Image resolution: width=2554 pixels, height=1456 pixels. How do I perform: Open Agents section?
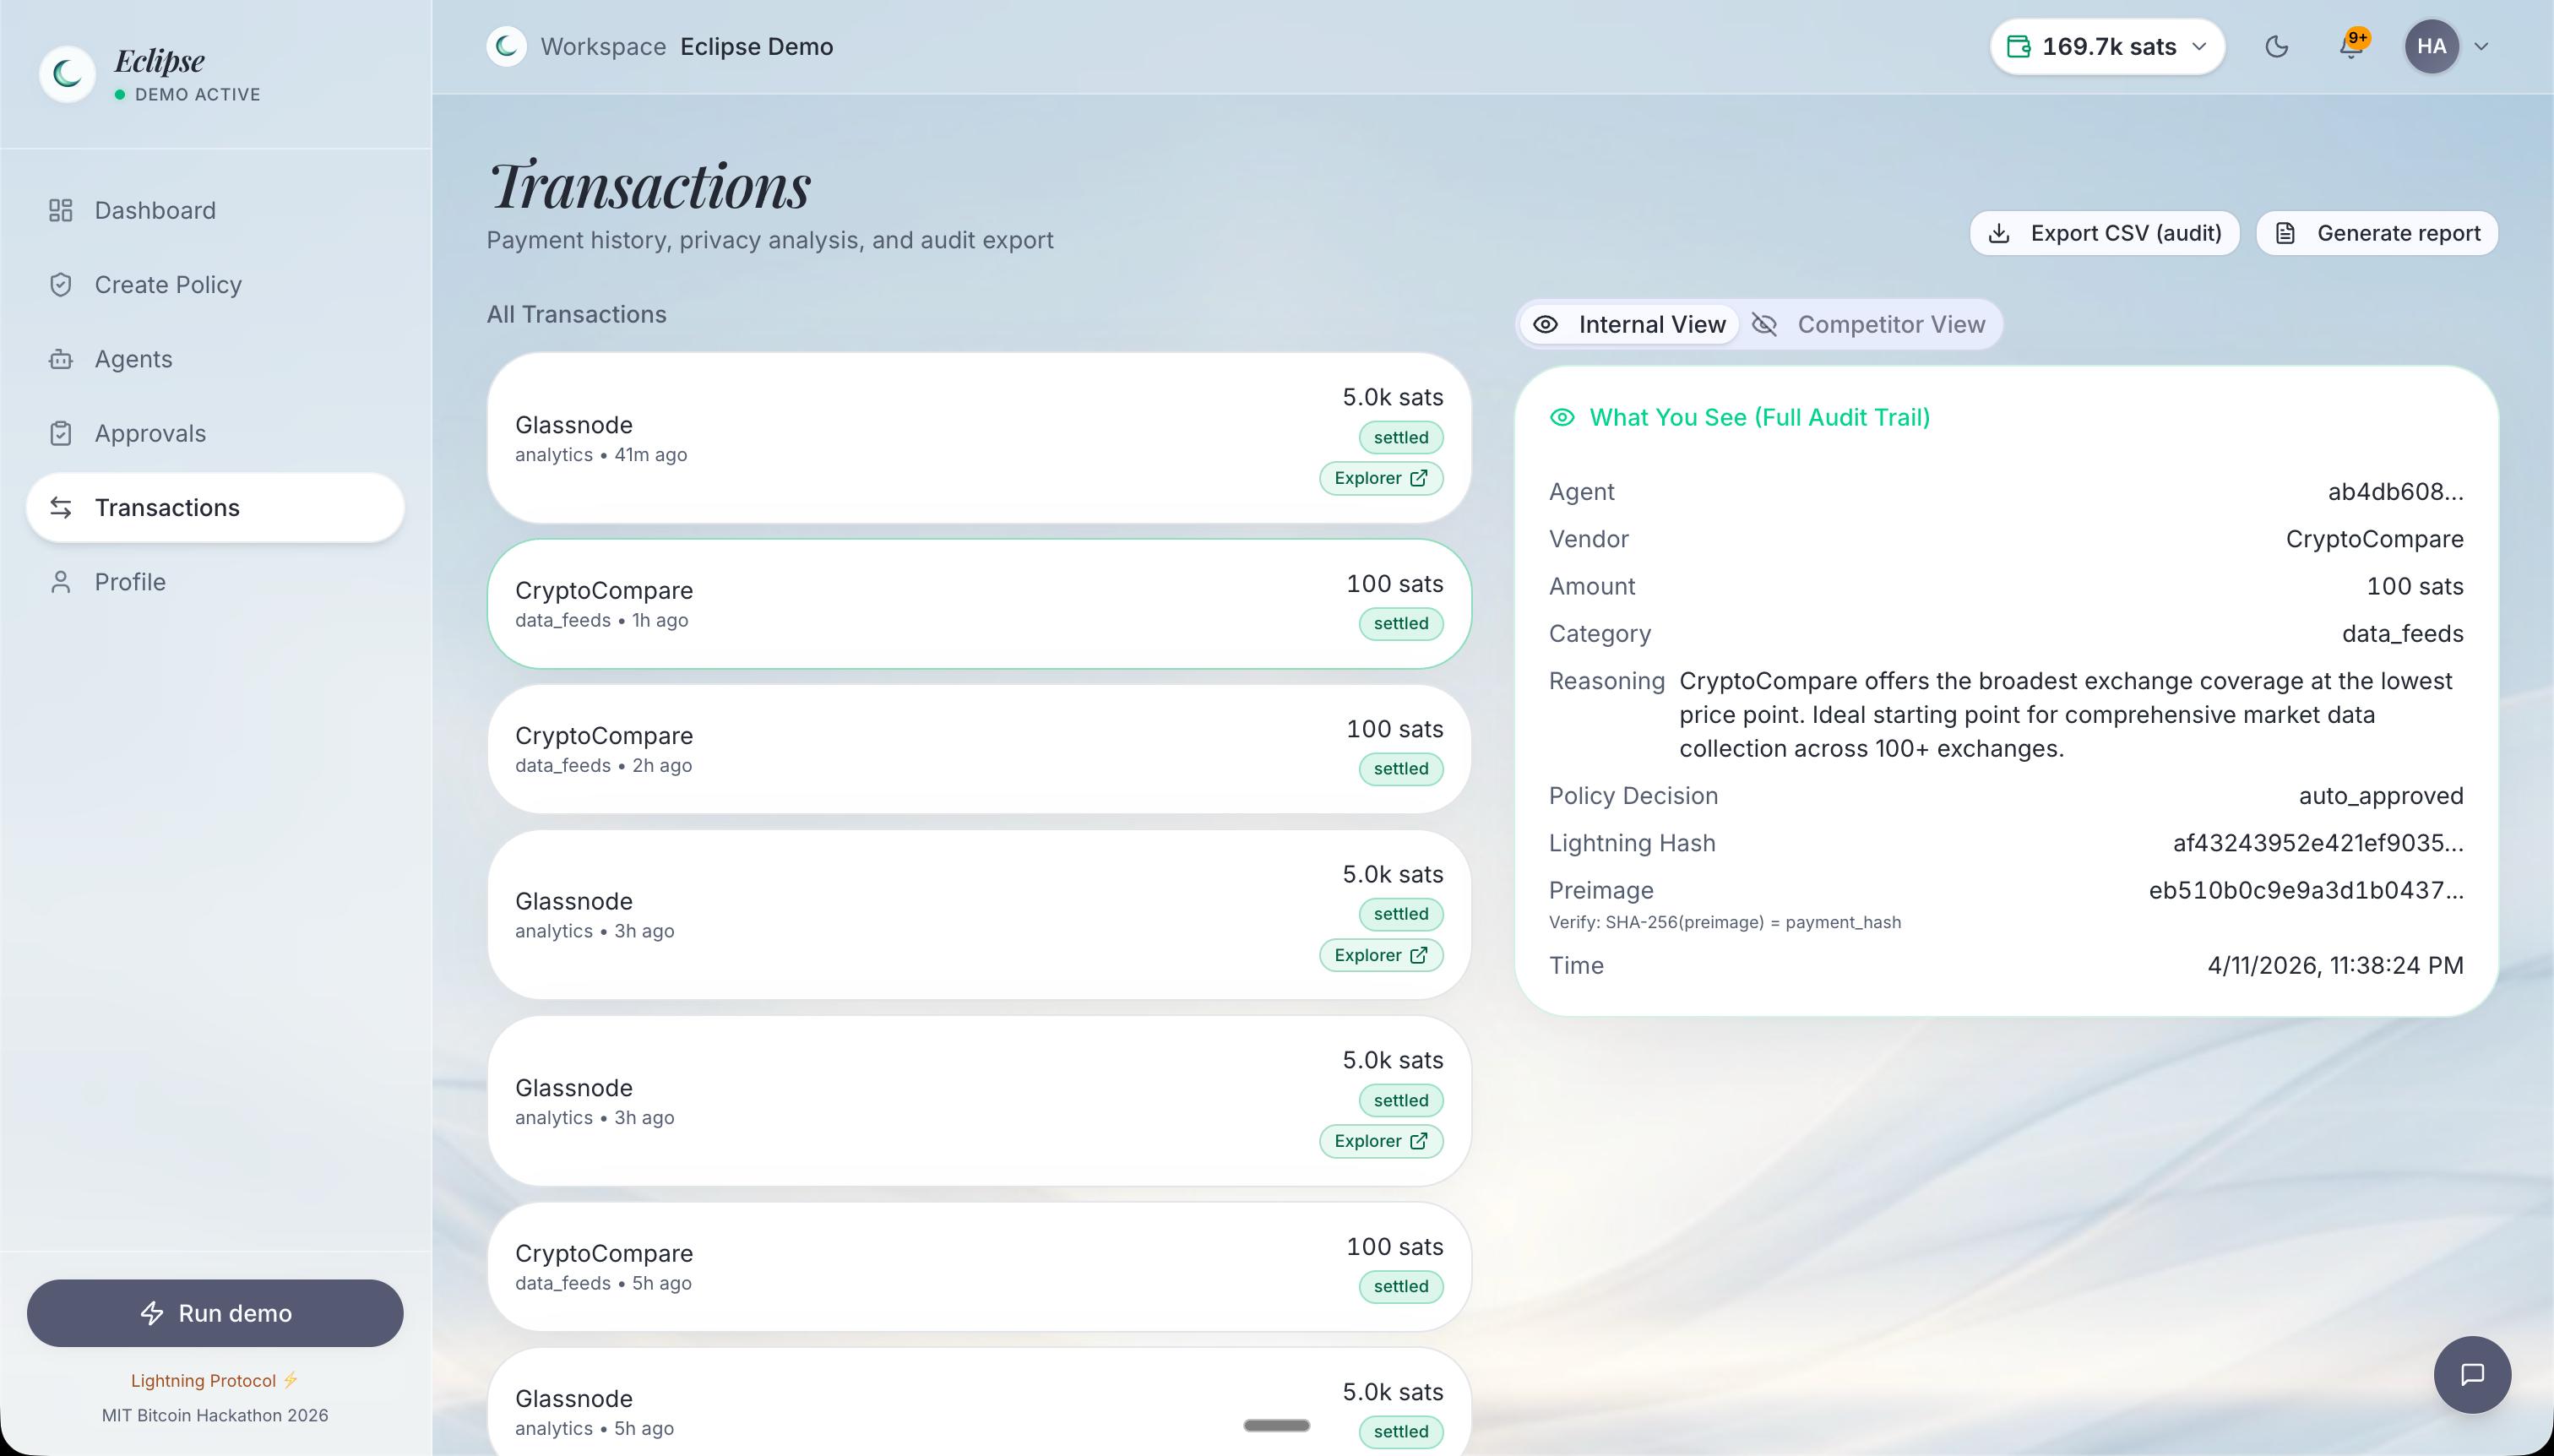tap(133, 359)
